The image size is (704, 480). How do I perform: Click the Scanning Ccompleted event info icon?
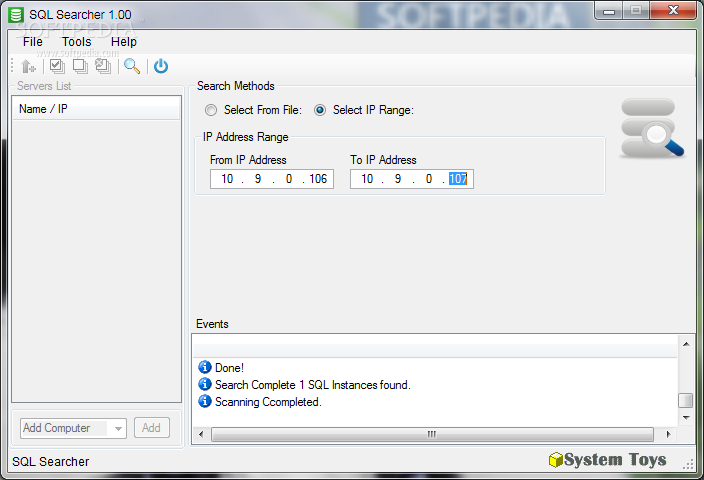pos(205,401)
